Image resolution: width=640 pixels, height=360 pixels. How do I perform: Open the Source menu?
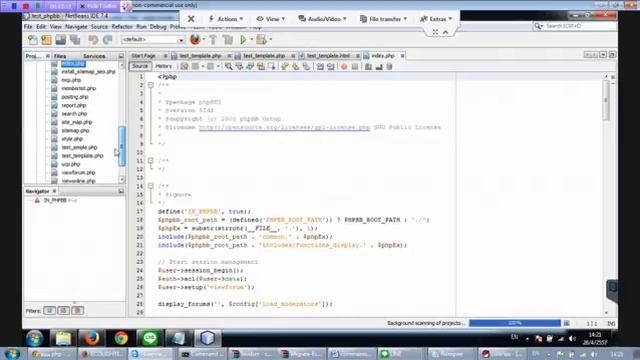[x=99, y=27]
